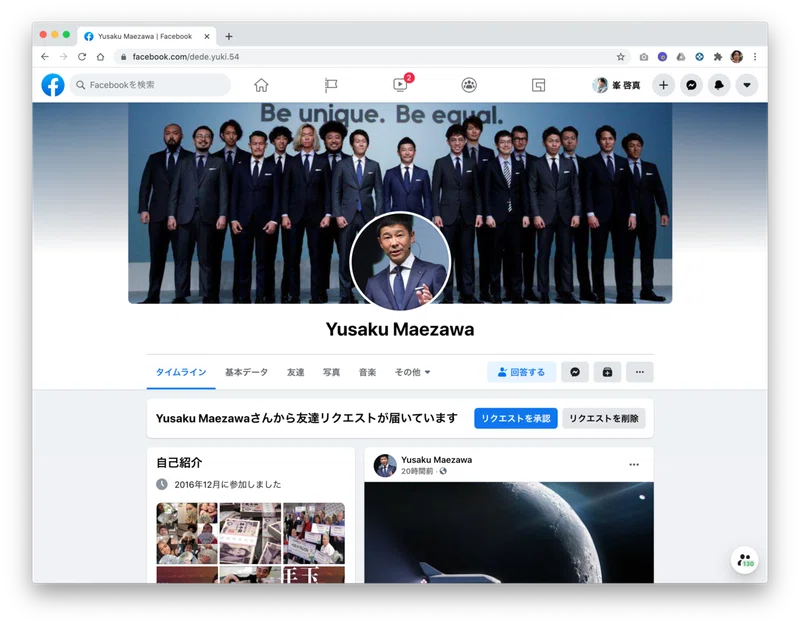800x626 pixels.
Task: Click the camera extension icon in toolbar
Action: (x=644, y=57)
